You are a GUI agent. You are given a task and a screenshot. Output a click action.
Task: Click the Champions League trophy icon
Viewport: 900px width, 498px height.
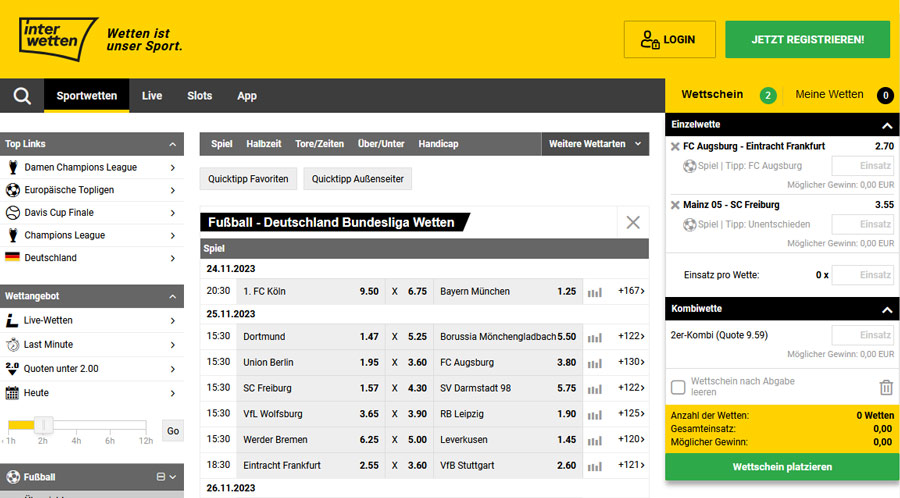[13, 235]
